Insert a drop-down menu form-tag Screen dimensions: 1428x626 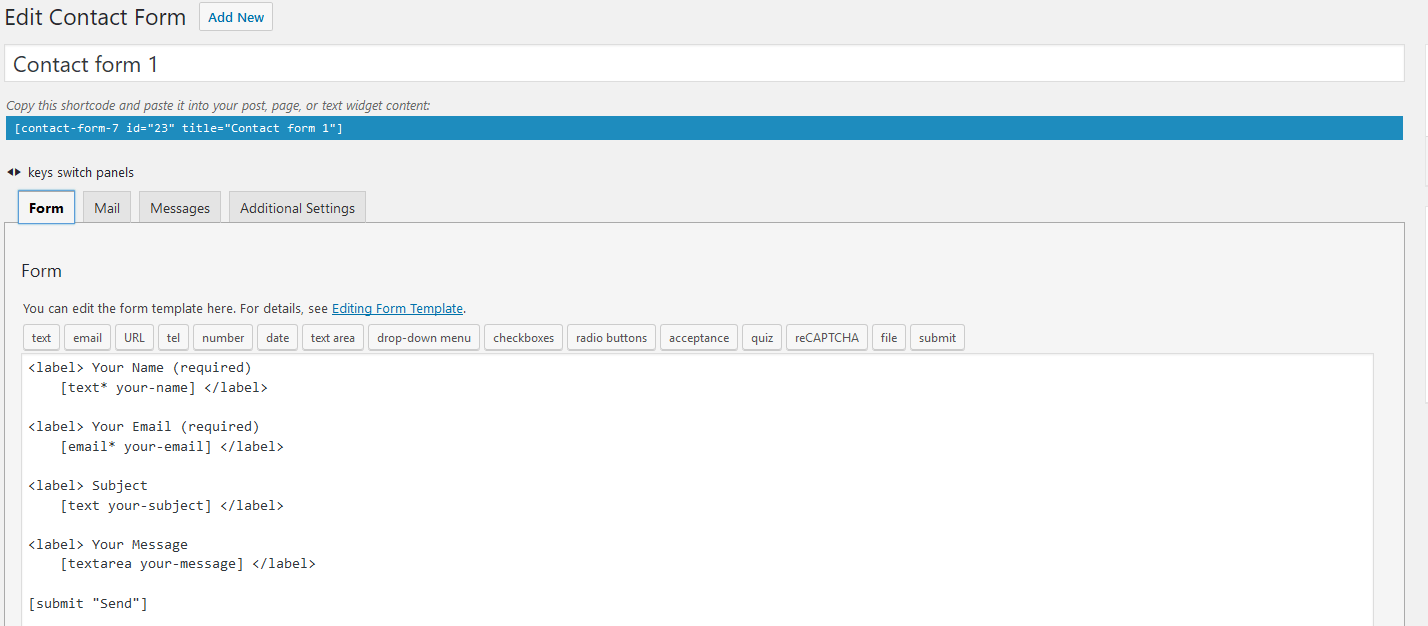pyautogui.click(x=423, y=337)
